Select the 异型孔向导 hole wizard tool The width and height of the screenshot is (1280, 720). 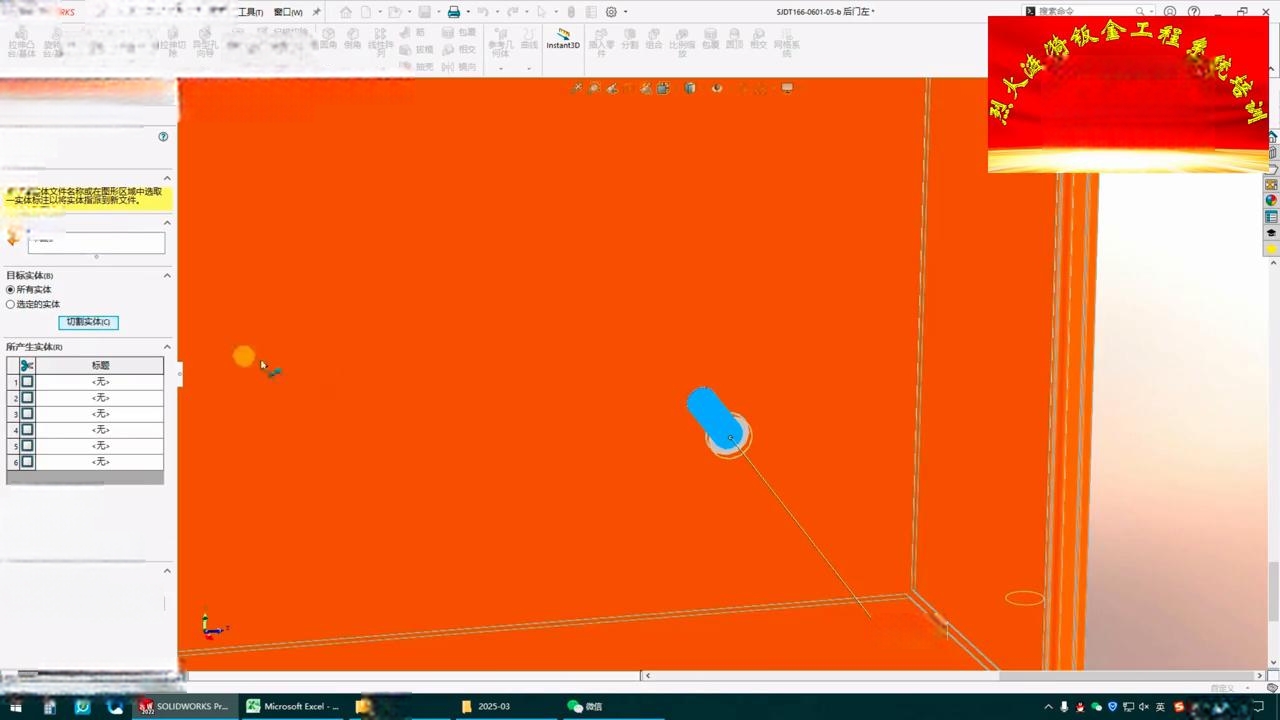pos(205,44)
